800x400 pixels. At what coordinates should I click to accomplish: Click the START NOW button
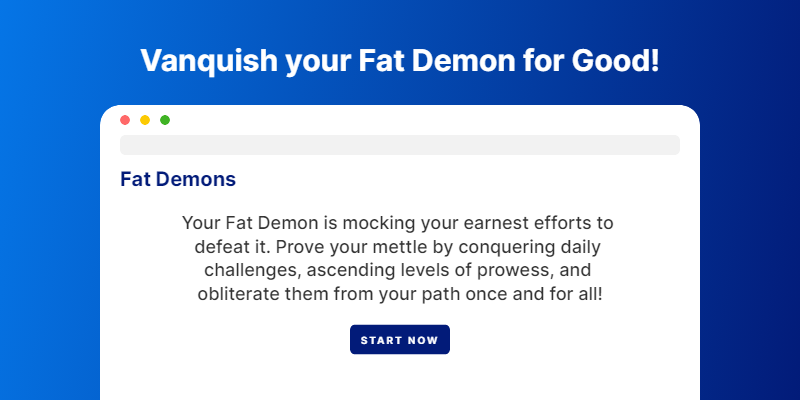tap(400, 340)
